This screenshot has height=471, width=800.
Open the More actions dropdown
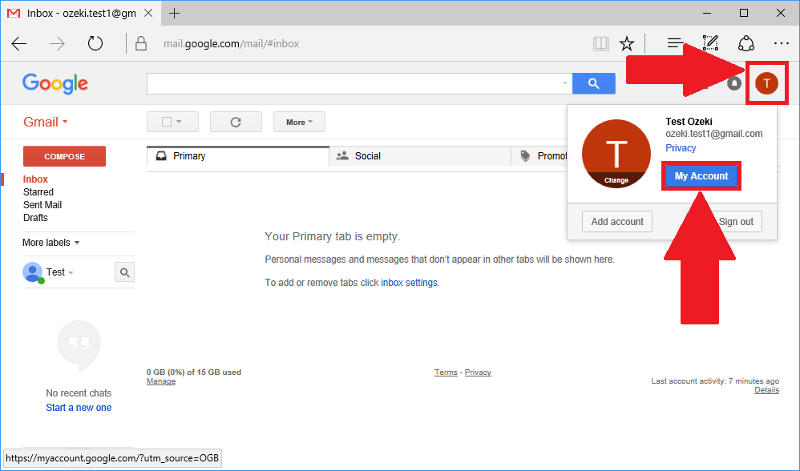click(x=299, y=122)
